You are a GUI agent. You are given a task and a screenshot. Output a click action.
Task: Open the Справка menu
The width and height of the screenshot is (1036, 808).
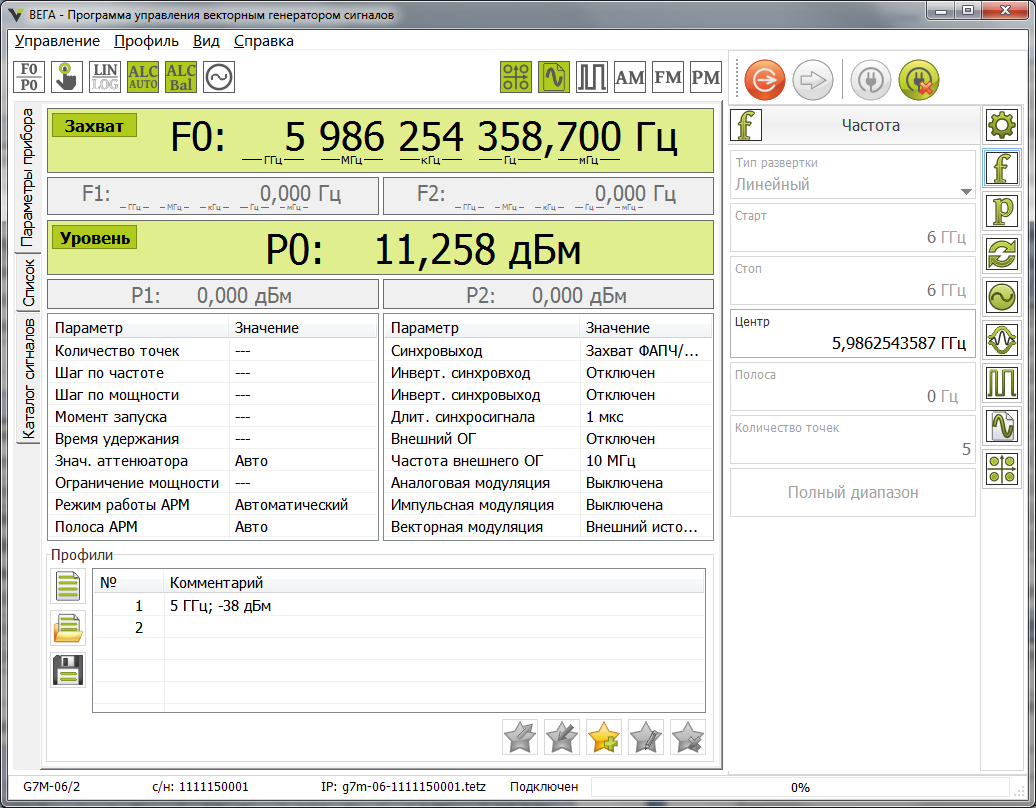click(264, 41)
